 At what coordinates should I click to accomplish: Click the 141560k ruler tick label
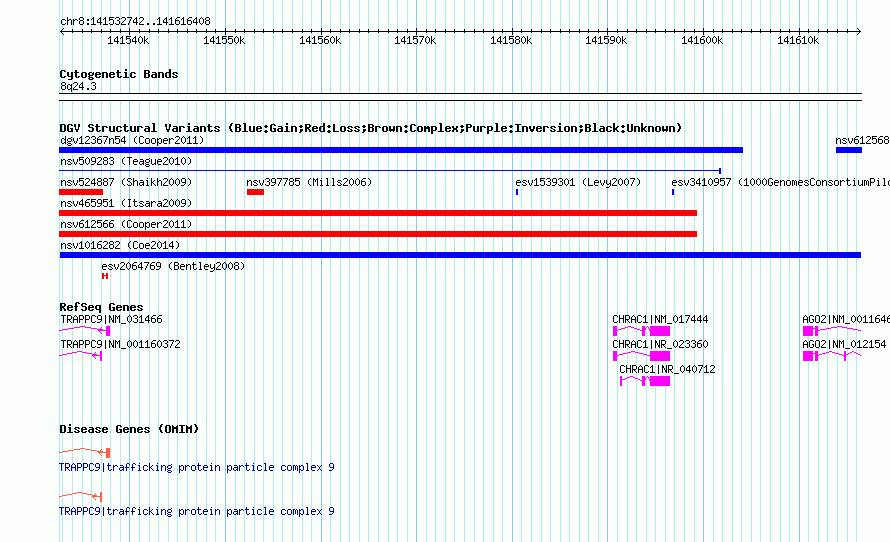tap(320, 40)
